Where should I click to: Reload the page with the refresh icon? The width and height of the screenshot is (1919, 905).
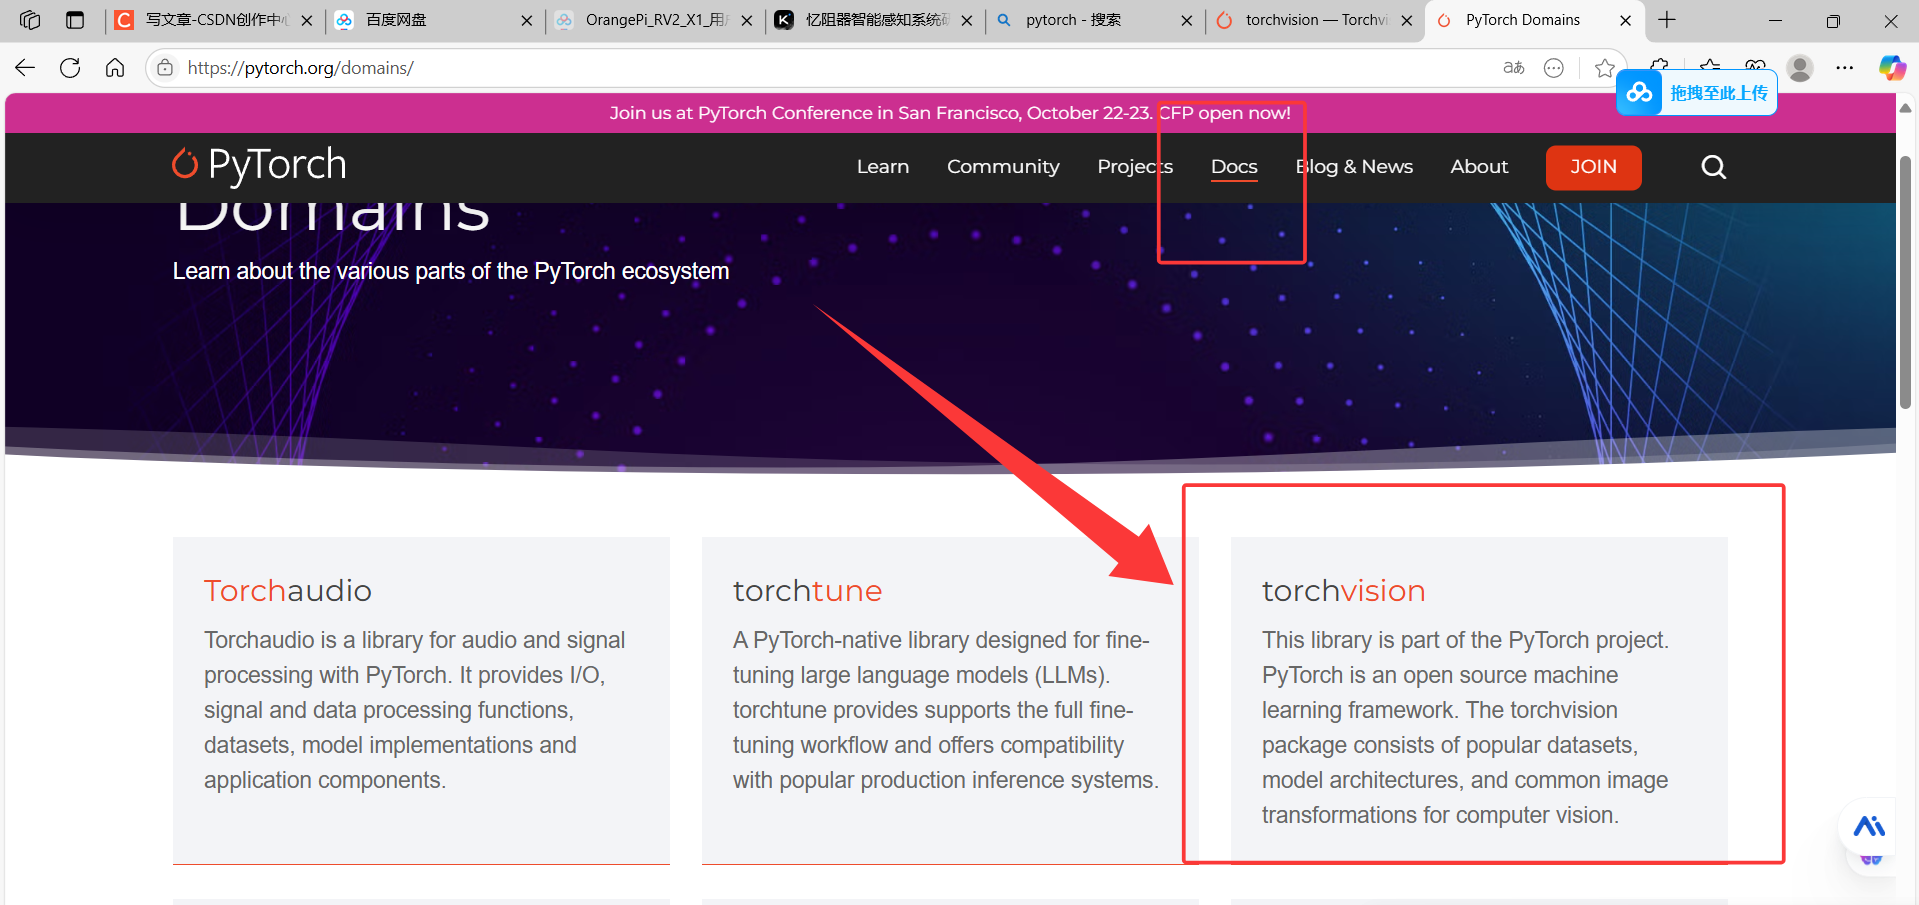coord(70,68)
